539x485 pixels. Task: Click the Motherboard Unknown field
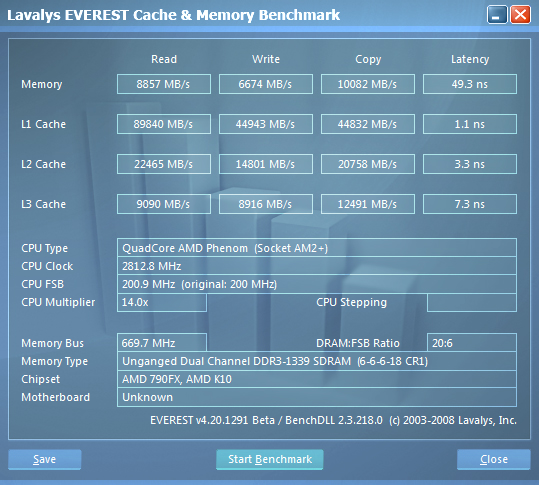[x=317, y=397]
